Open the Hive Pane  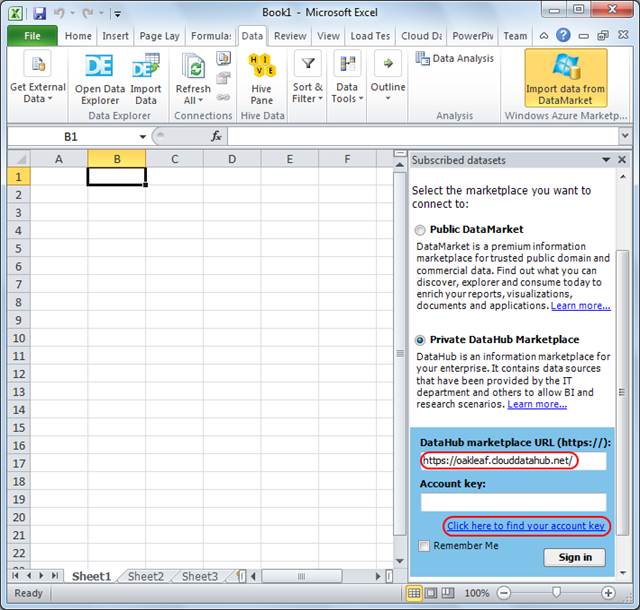[x=262, y=79]
